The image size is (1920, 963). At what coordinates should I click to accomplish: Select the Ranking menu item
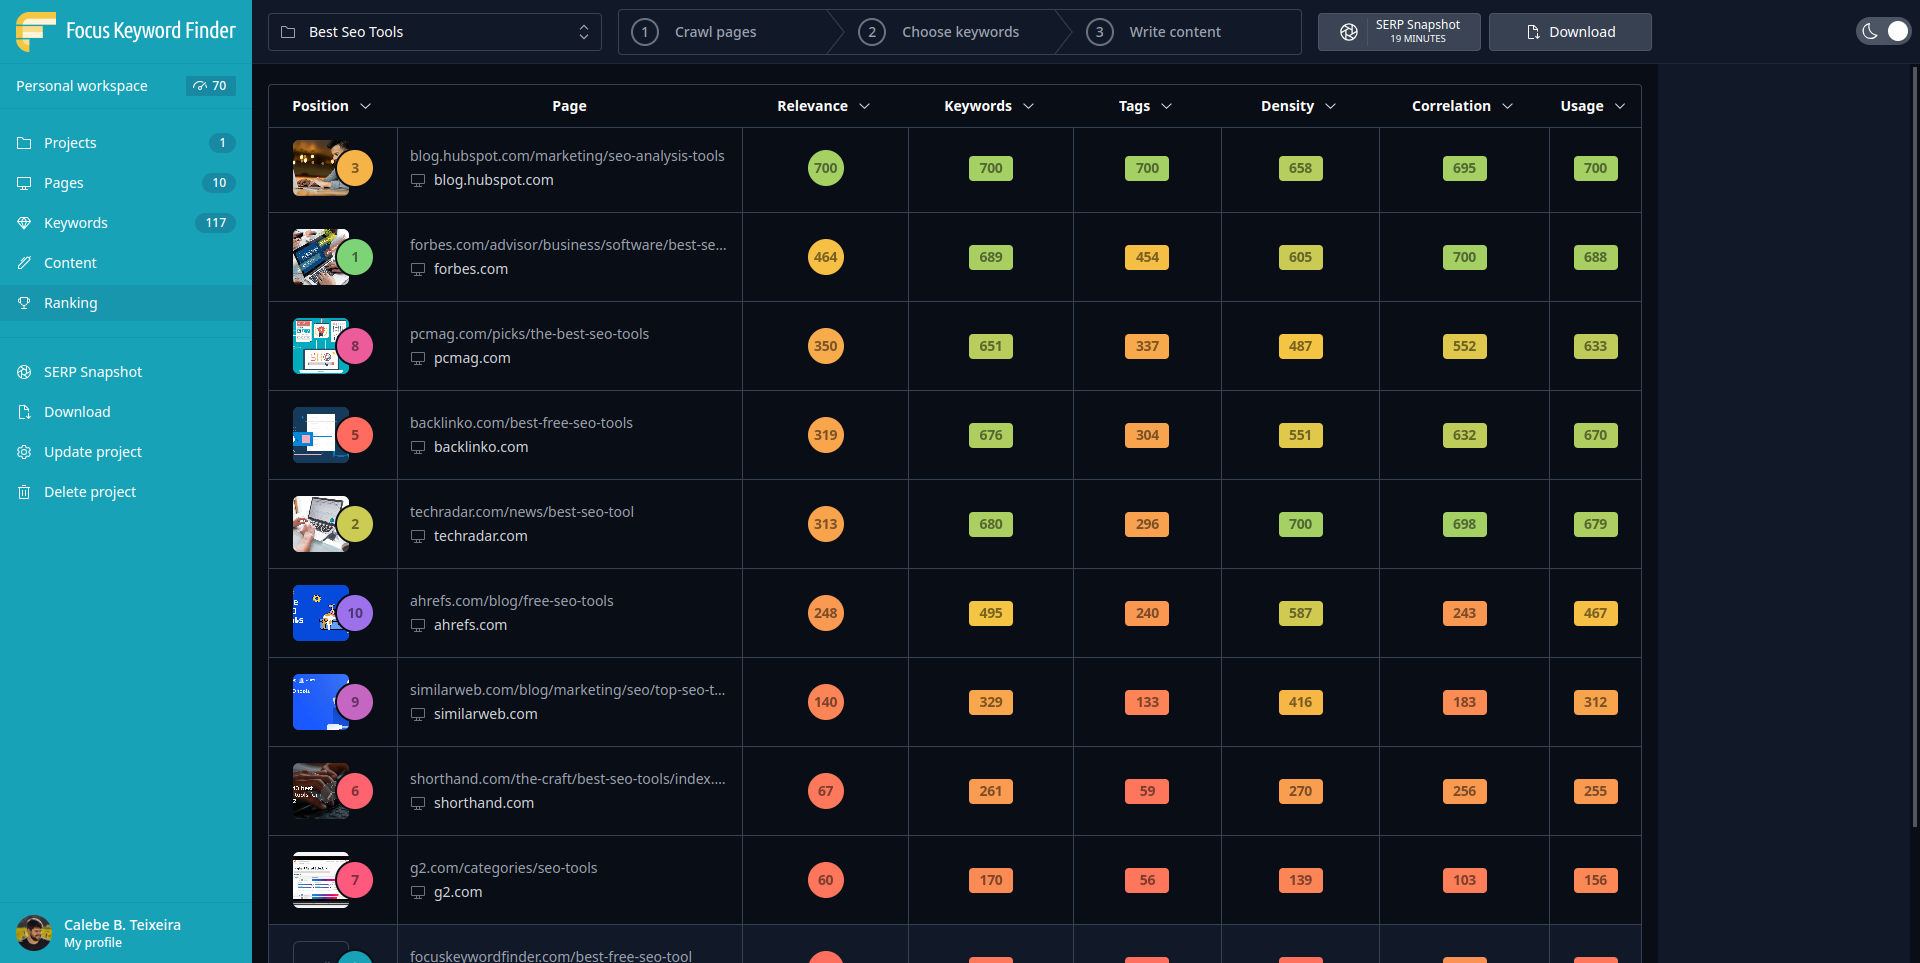126,303
